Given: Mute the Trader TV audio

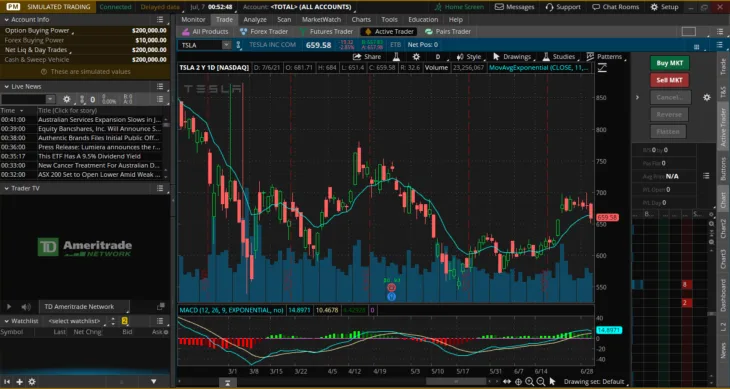Looking at the screenshot, I should tap(26, 307).
